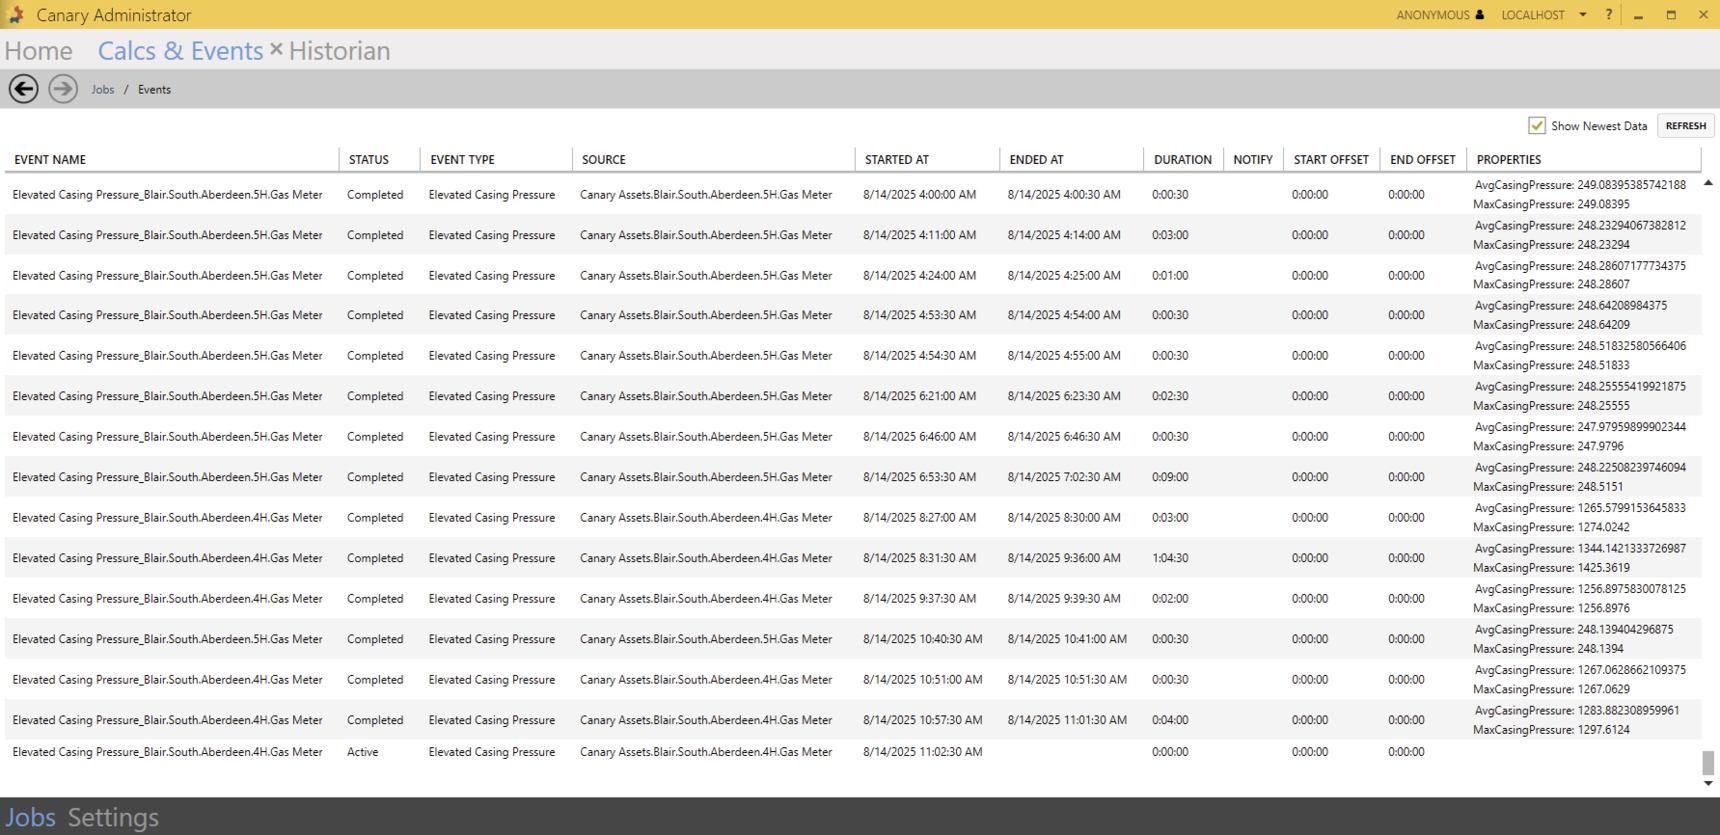Viewport: 1720px width, 835px height.
Task: Click the back navigation arrow
Action: (24, 89)
